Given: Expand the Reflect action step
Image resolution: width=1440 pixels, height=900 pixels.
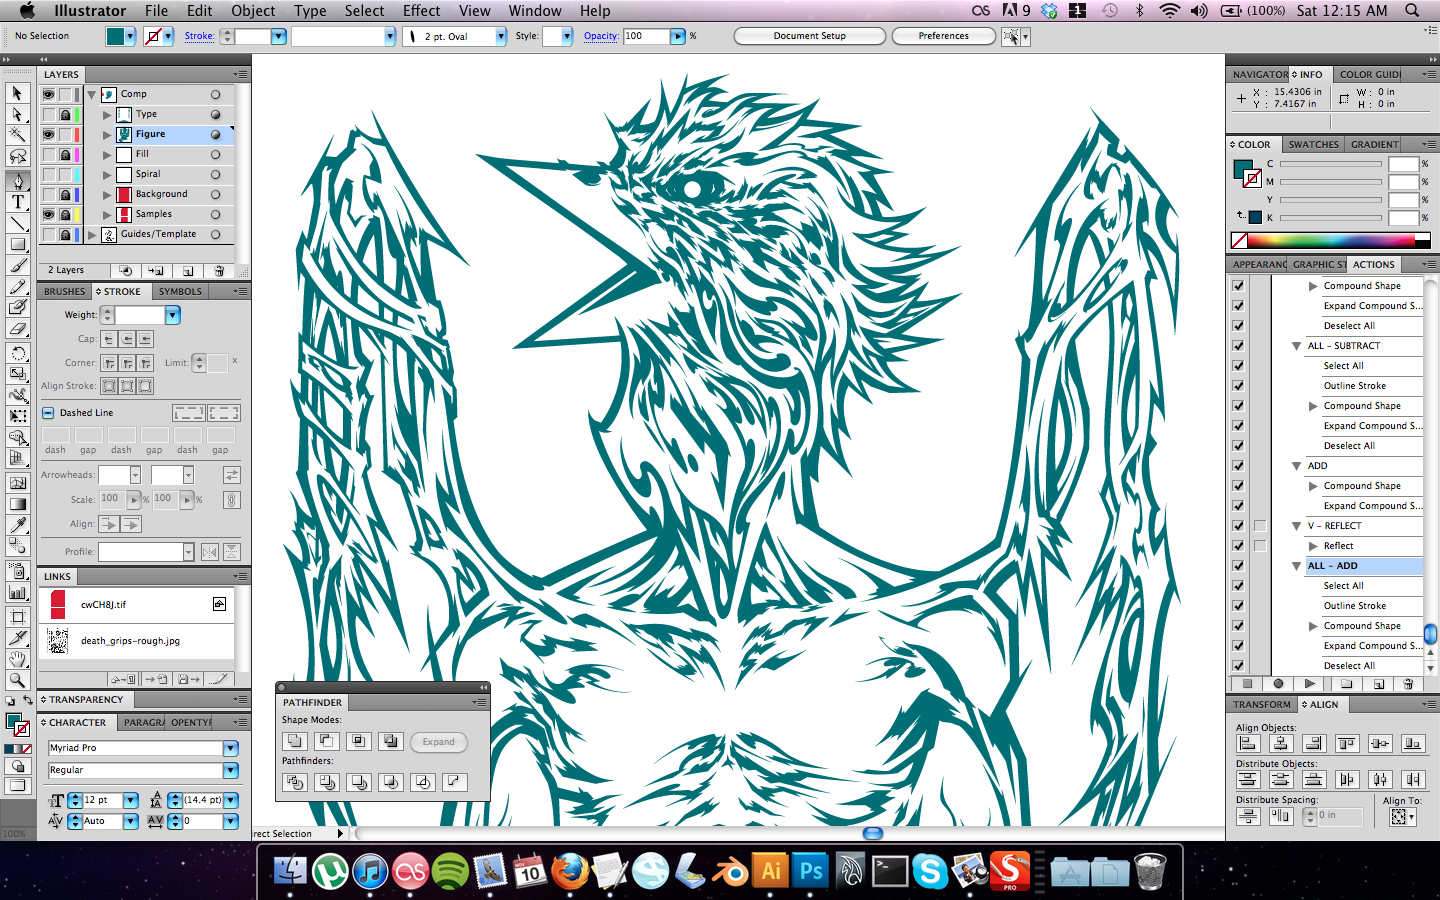Looking at the screenshot, I should pyautogui.click(x=1313, y=546).
